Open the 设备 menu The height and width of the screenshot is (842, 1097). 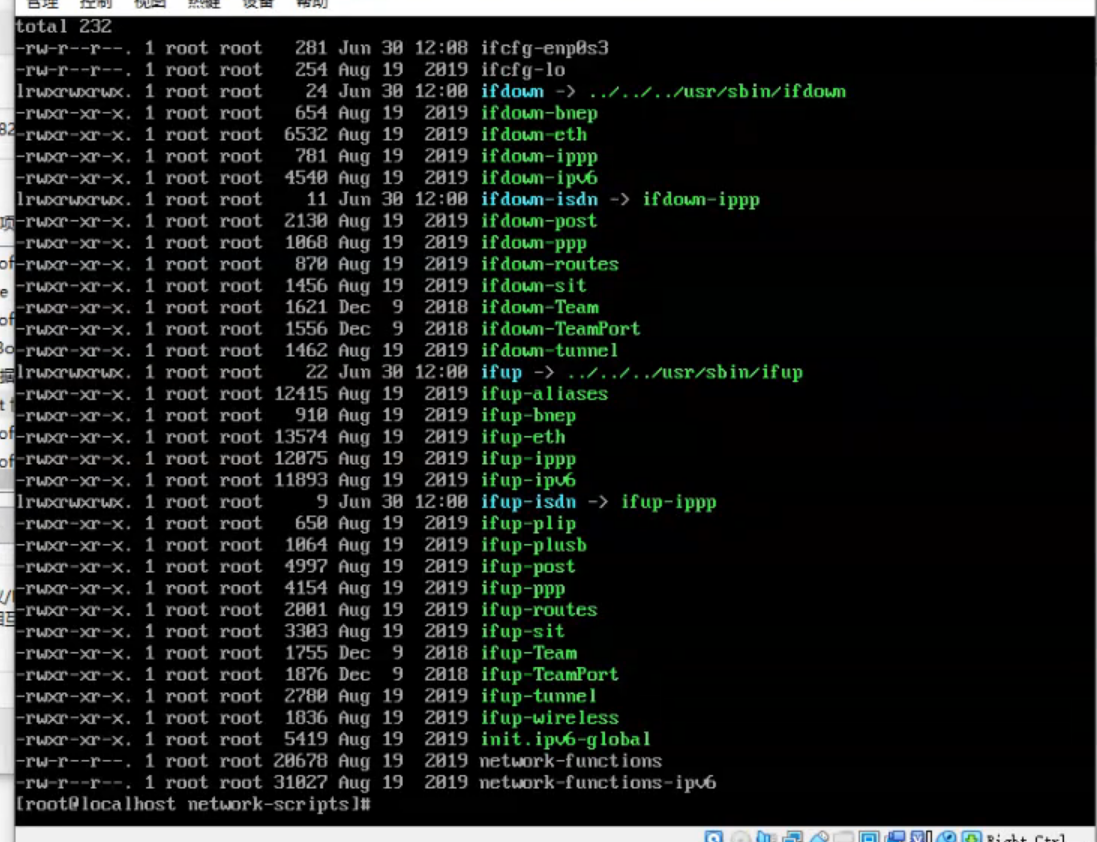tap(258, 4)
